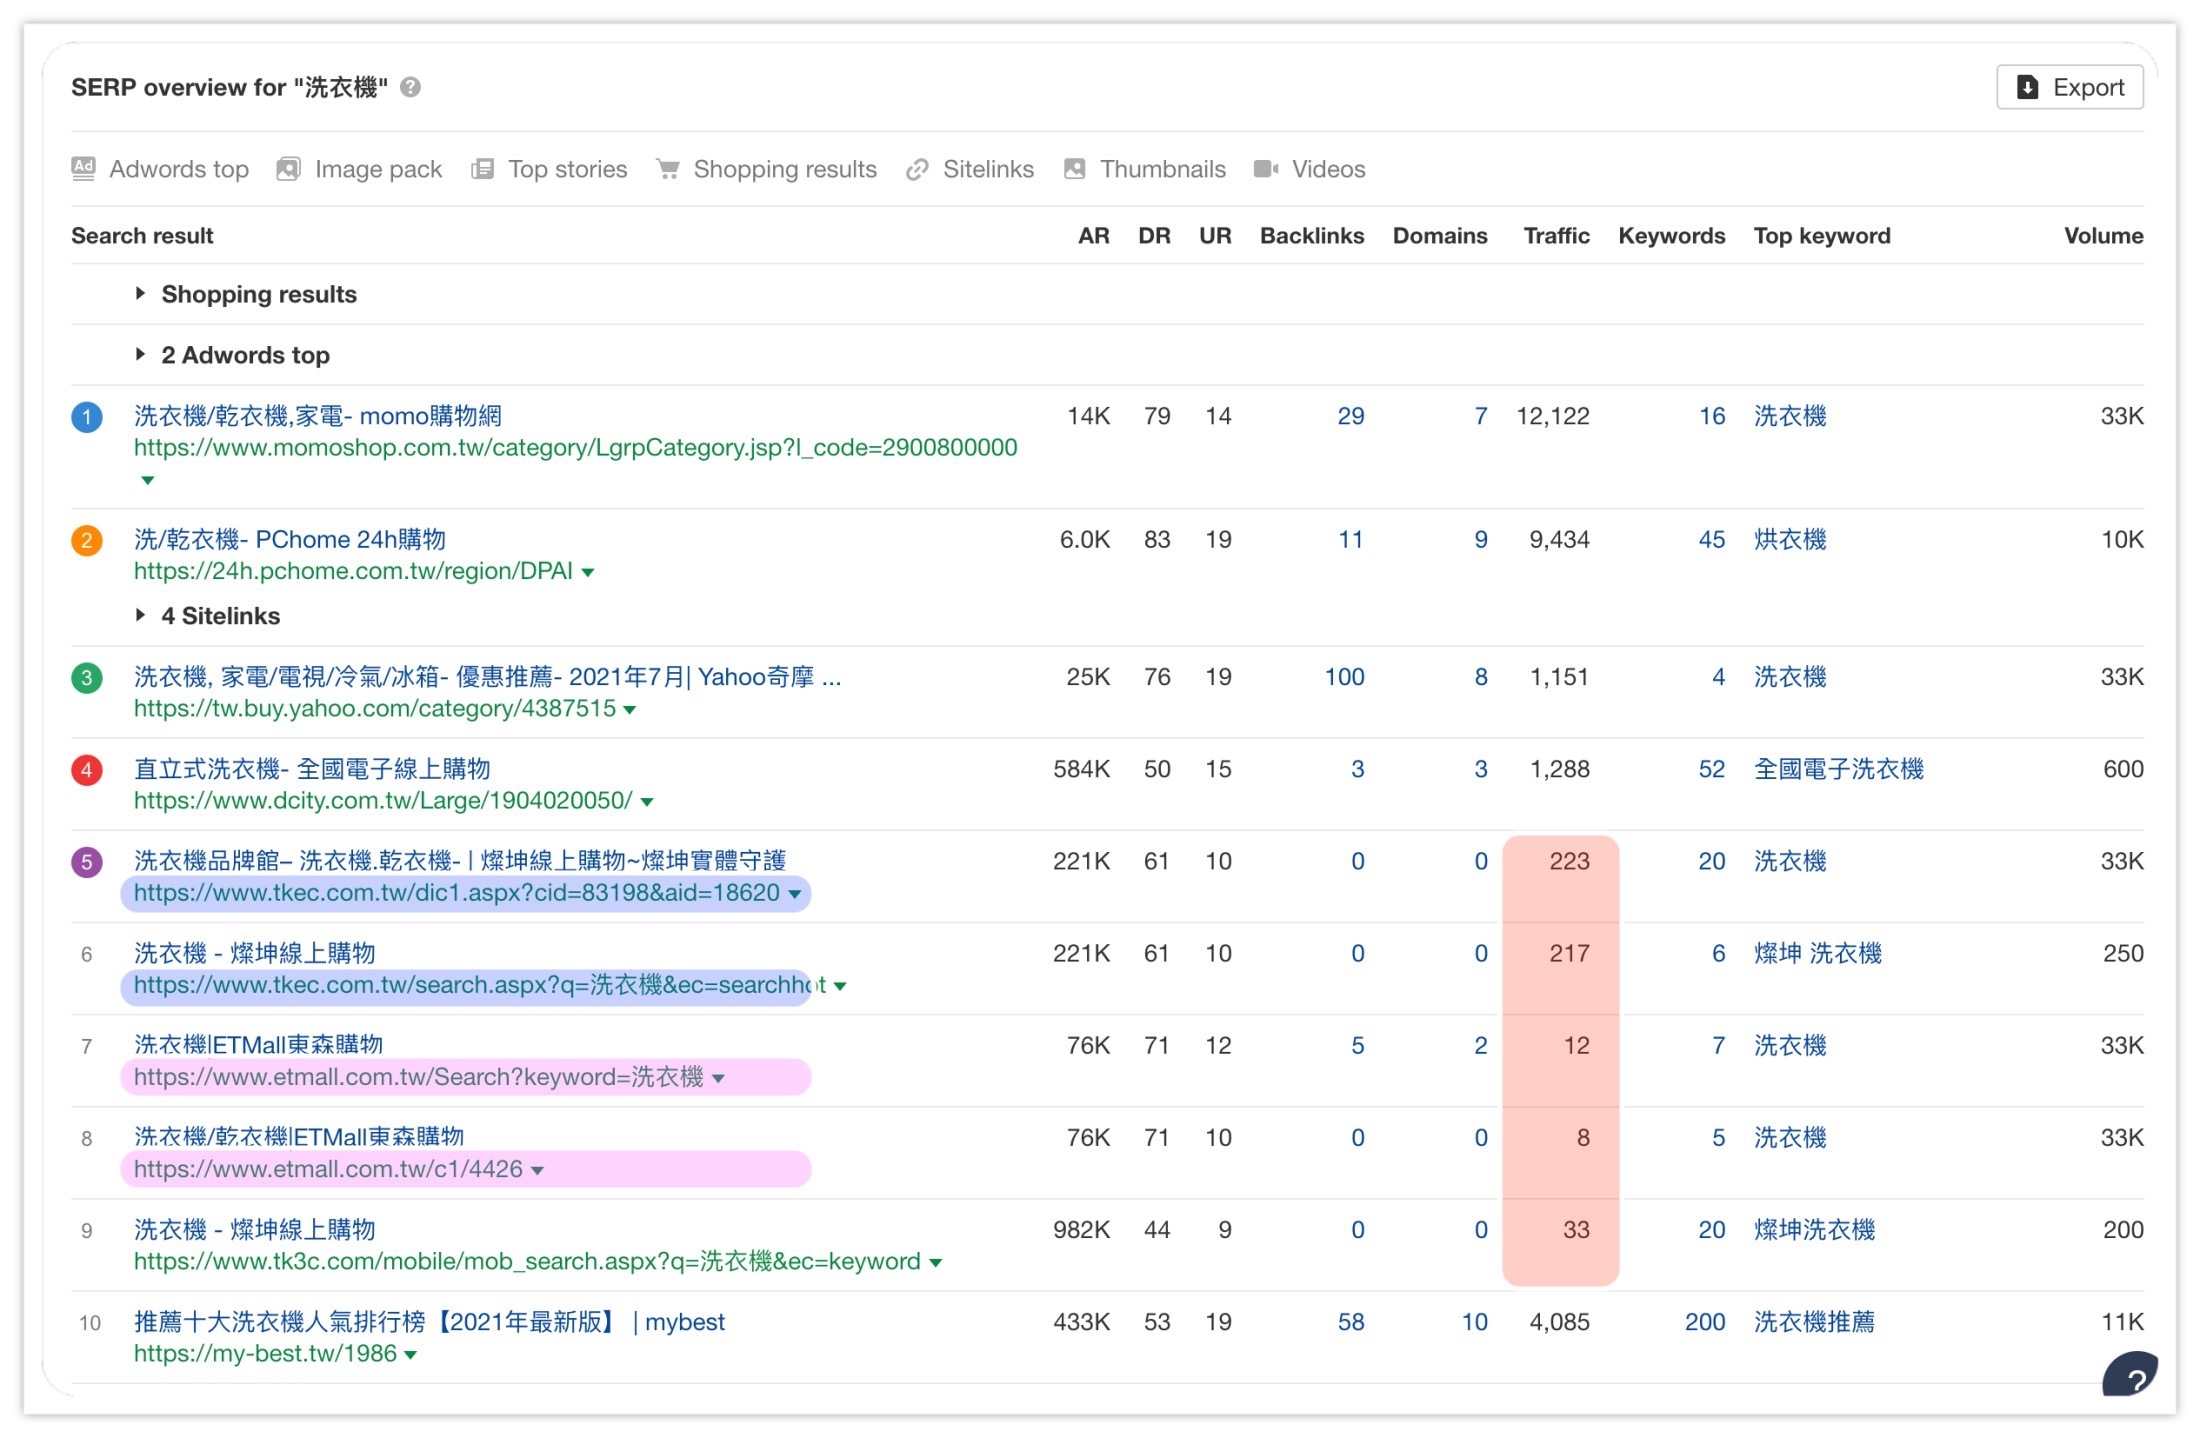Click the Traffic column header
The width and height of the screenshot is (2200, 1438).
pos(1555,236)
